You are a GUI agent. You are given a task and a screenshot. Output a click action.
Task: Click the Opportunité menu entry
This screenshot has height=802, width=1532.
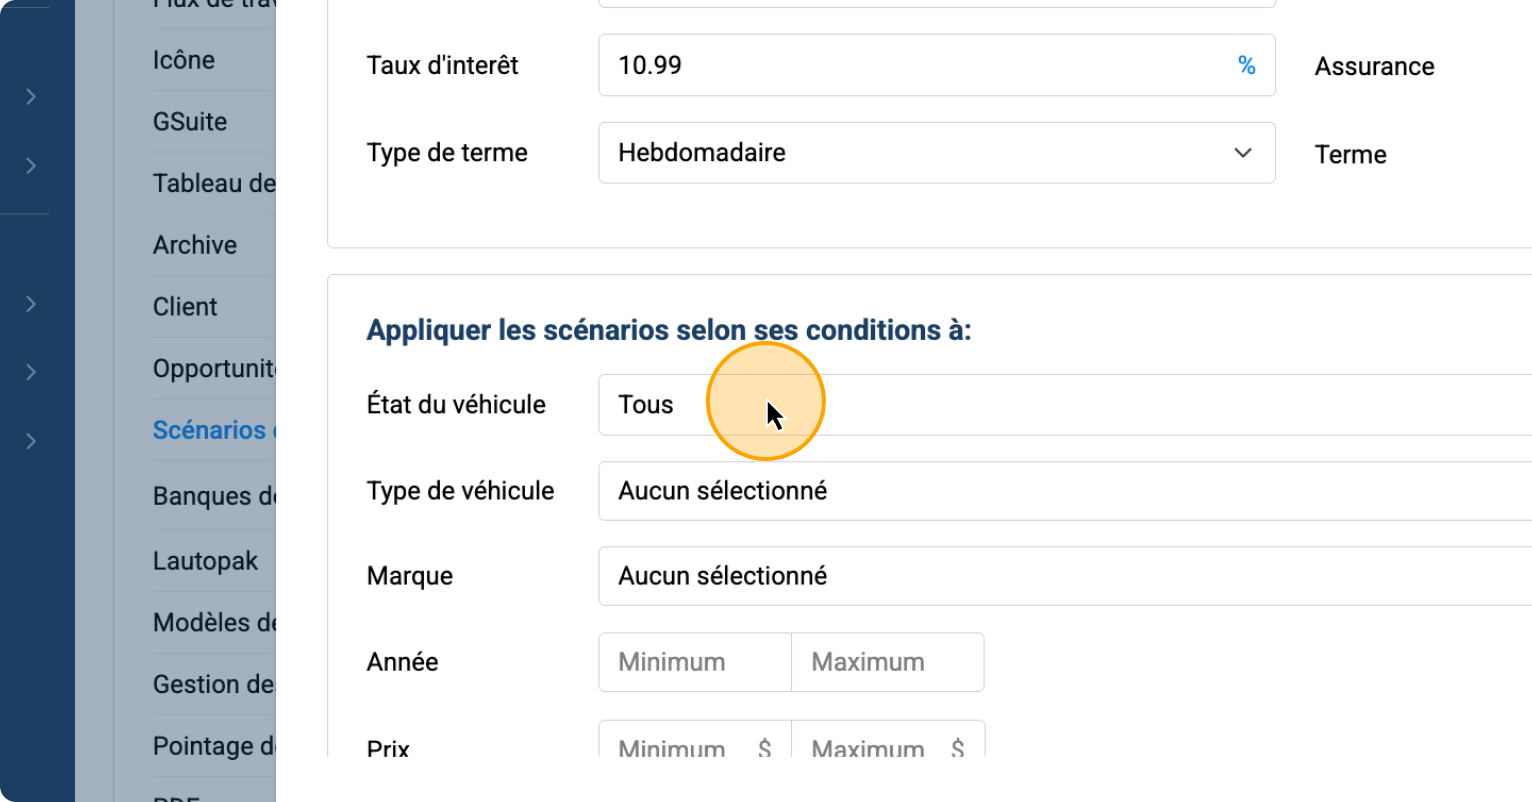click(x=213, y=369)
